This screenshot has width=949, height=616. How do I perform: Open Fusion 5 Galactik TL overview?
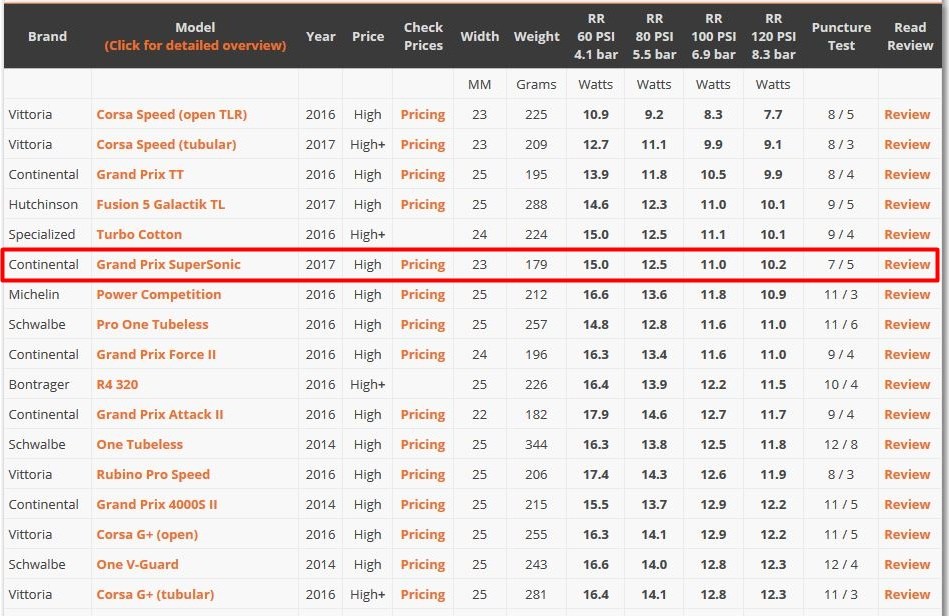click(x=160, y=205)
